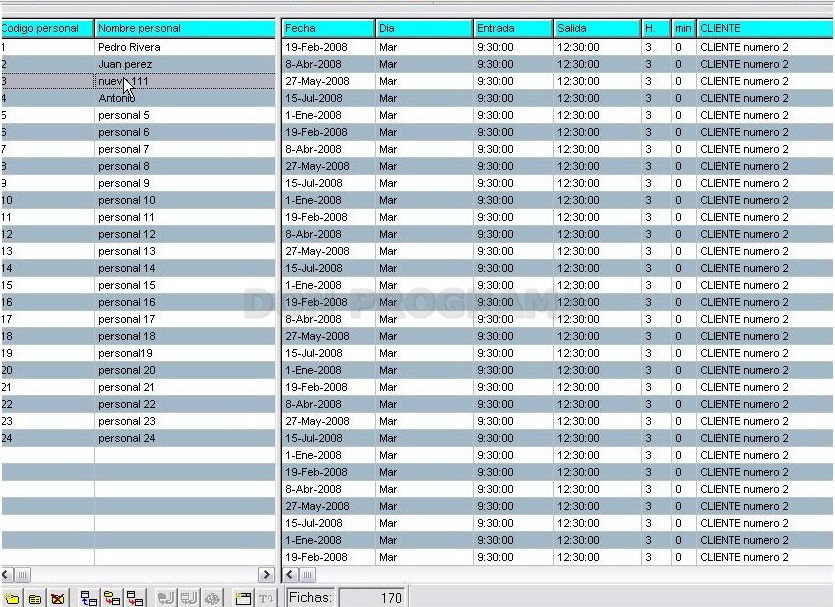This screenshot has height=607, width=835.
Task: Click the edit record card icon
Action: pos(35,598)
